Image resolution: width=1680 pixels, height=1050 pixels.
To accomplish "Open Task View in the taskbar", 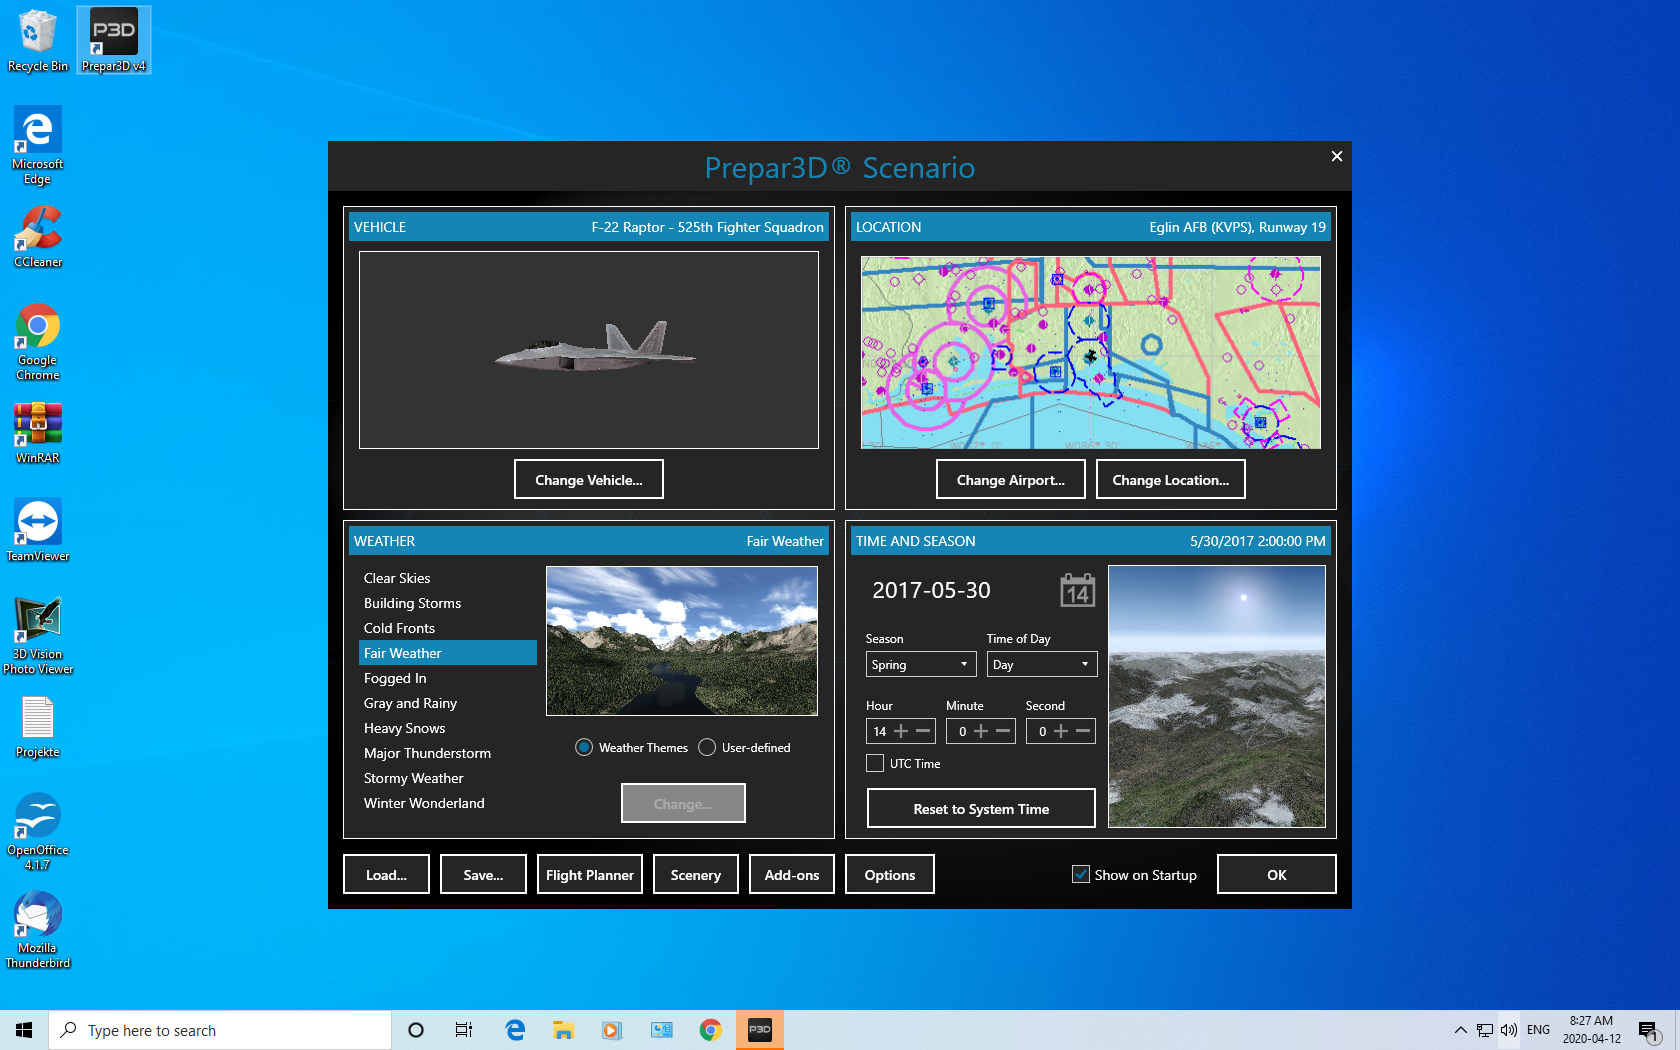I will tap(464, 1030).
